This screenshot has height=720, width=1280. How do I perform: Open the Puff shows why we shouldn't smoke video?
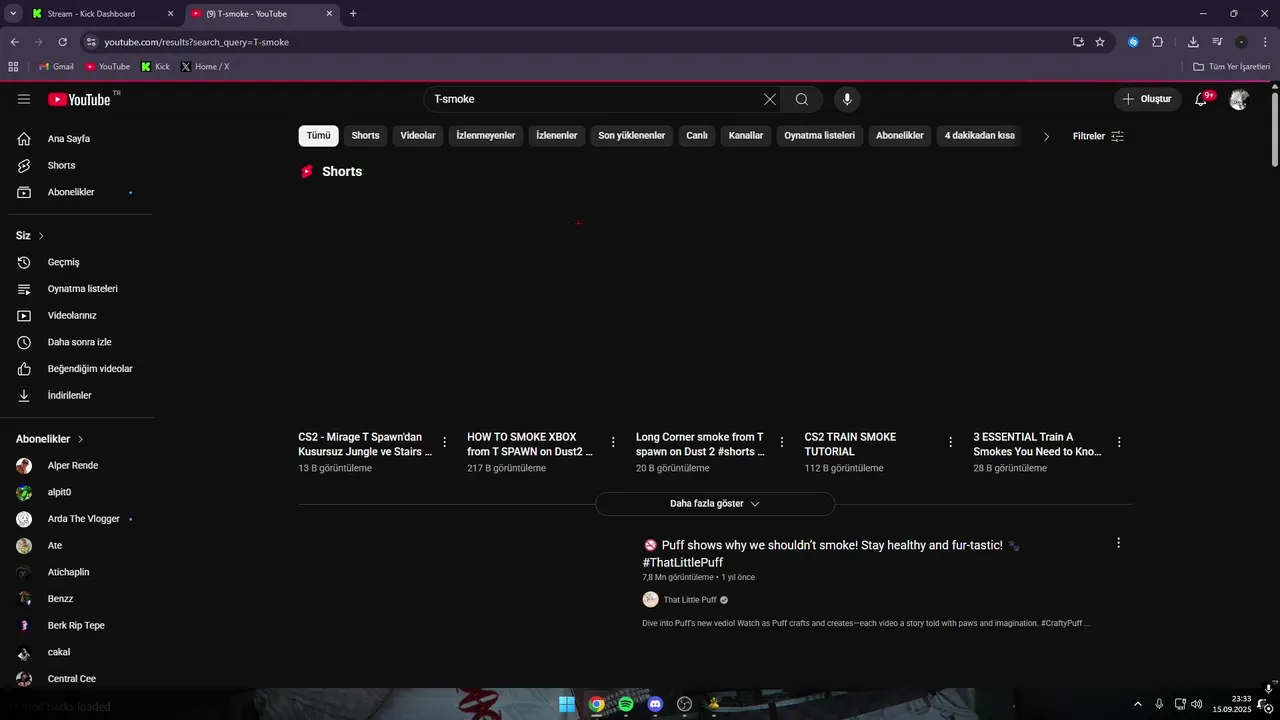point(830,554)
